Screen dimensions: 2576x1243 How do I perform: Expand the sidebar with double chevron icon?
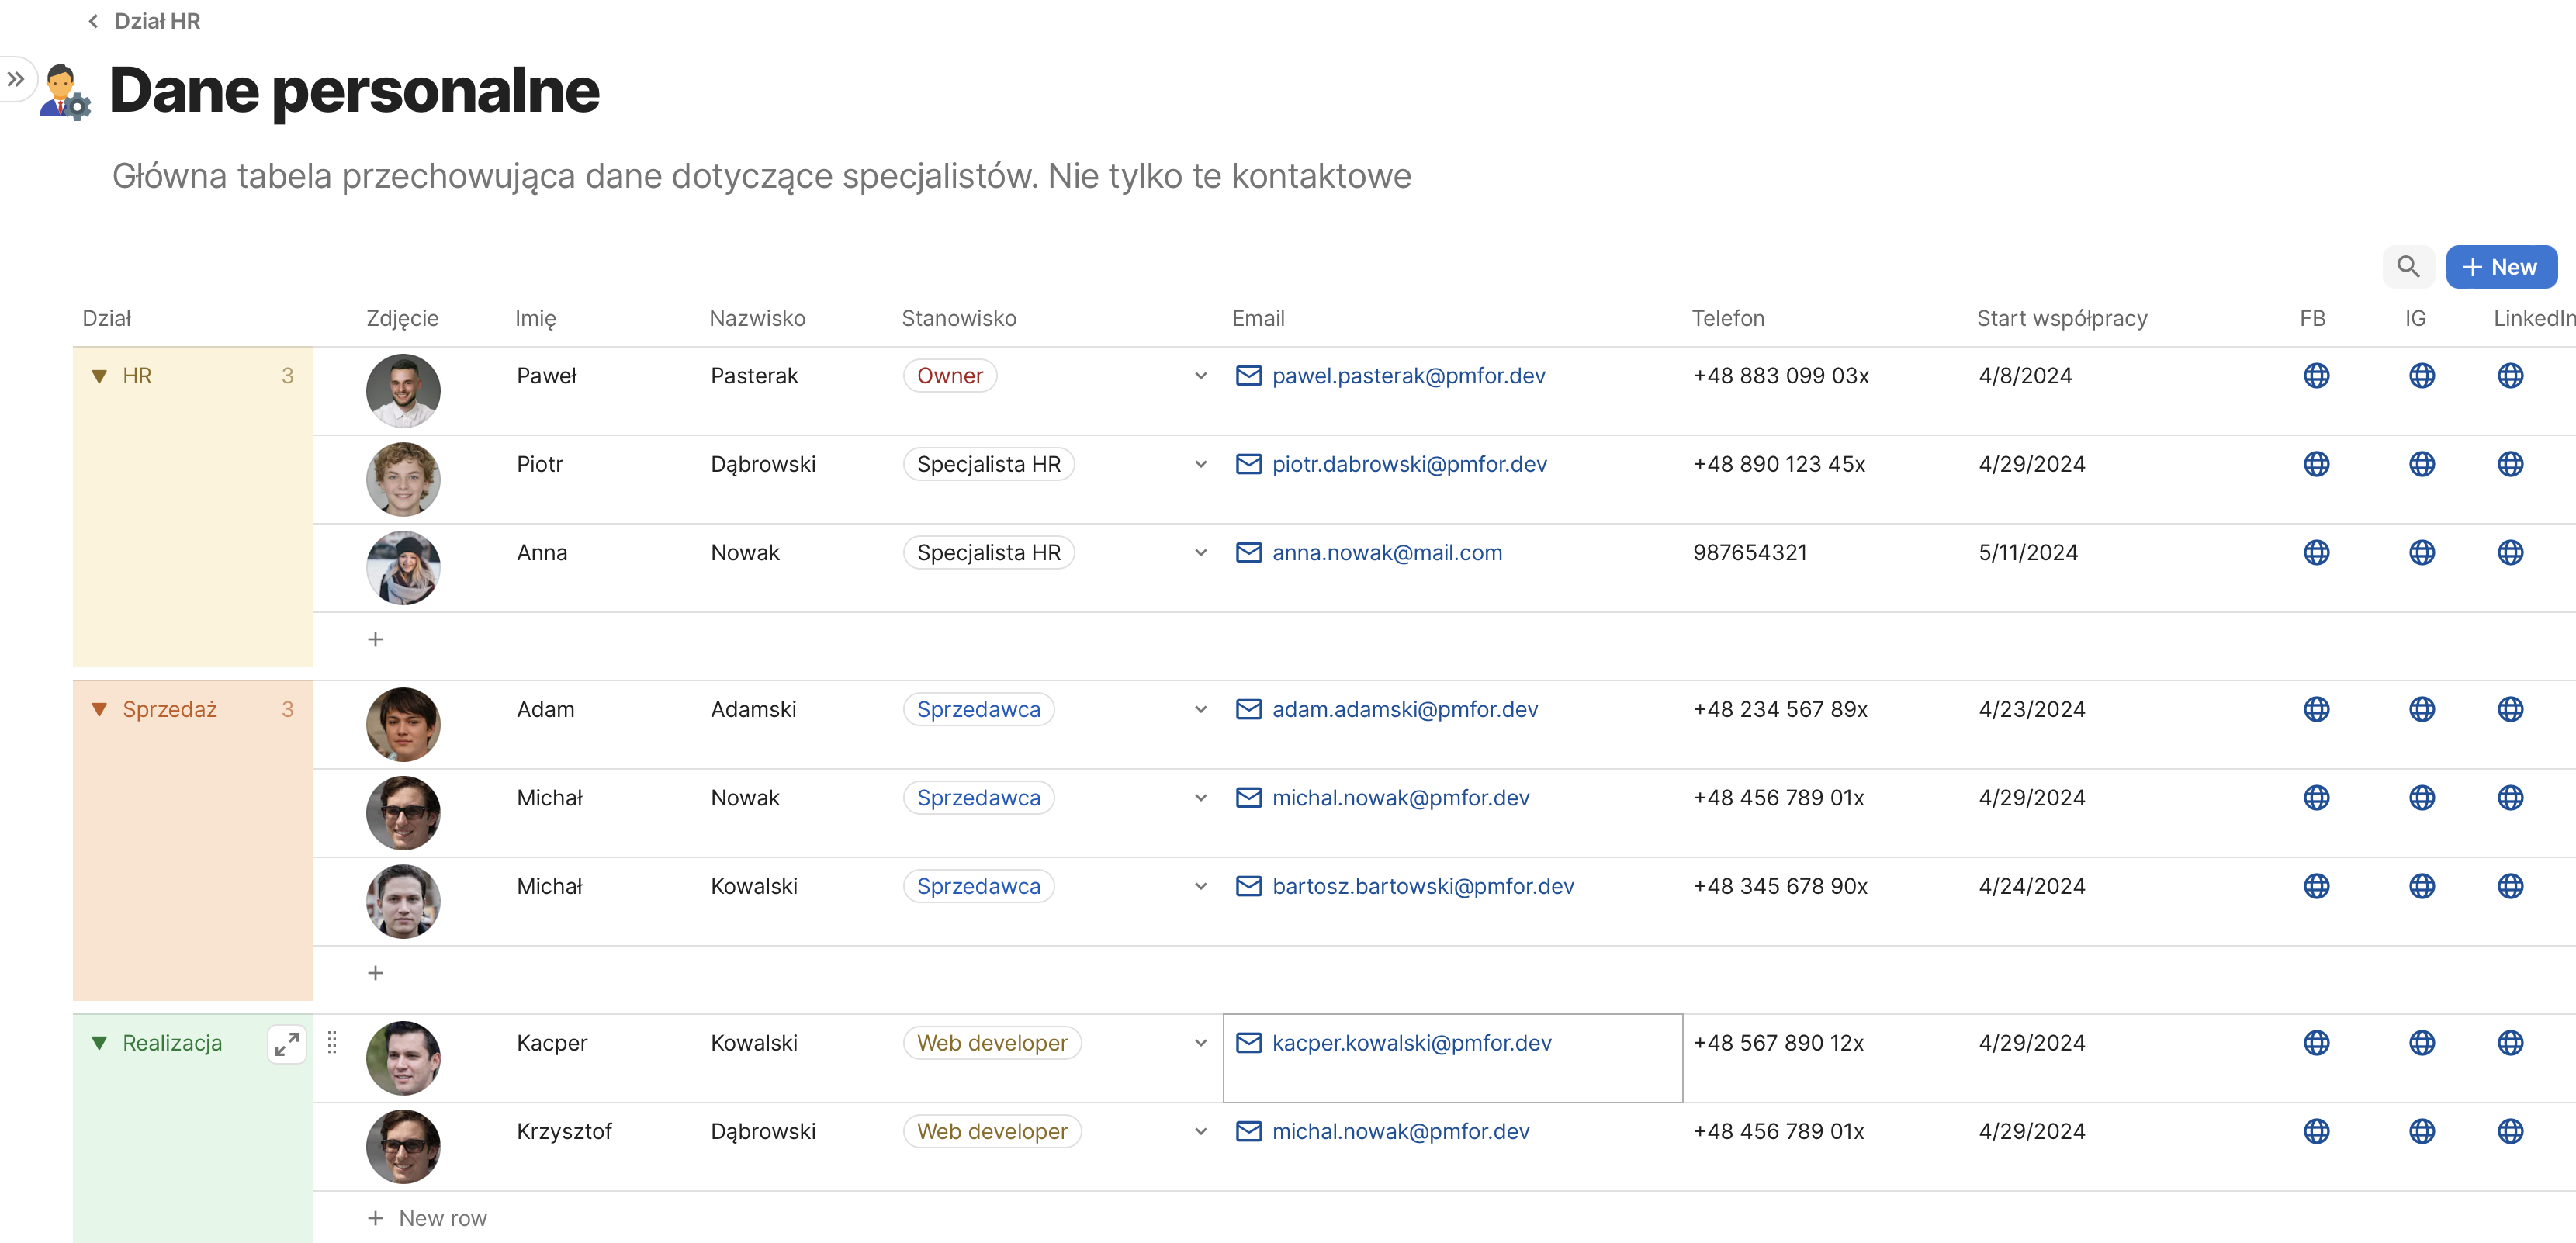click(x=16, y=79)
